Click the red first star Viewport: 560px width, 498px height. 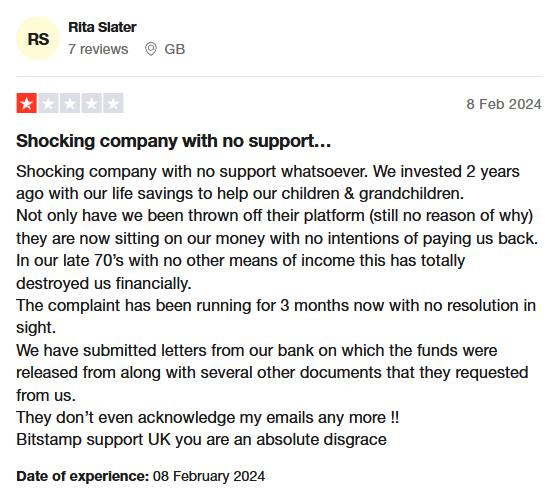[x=26, y=103]
